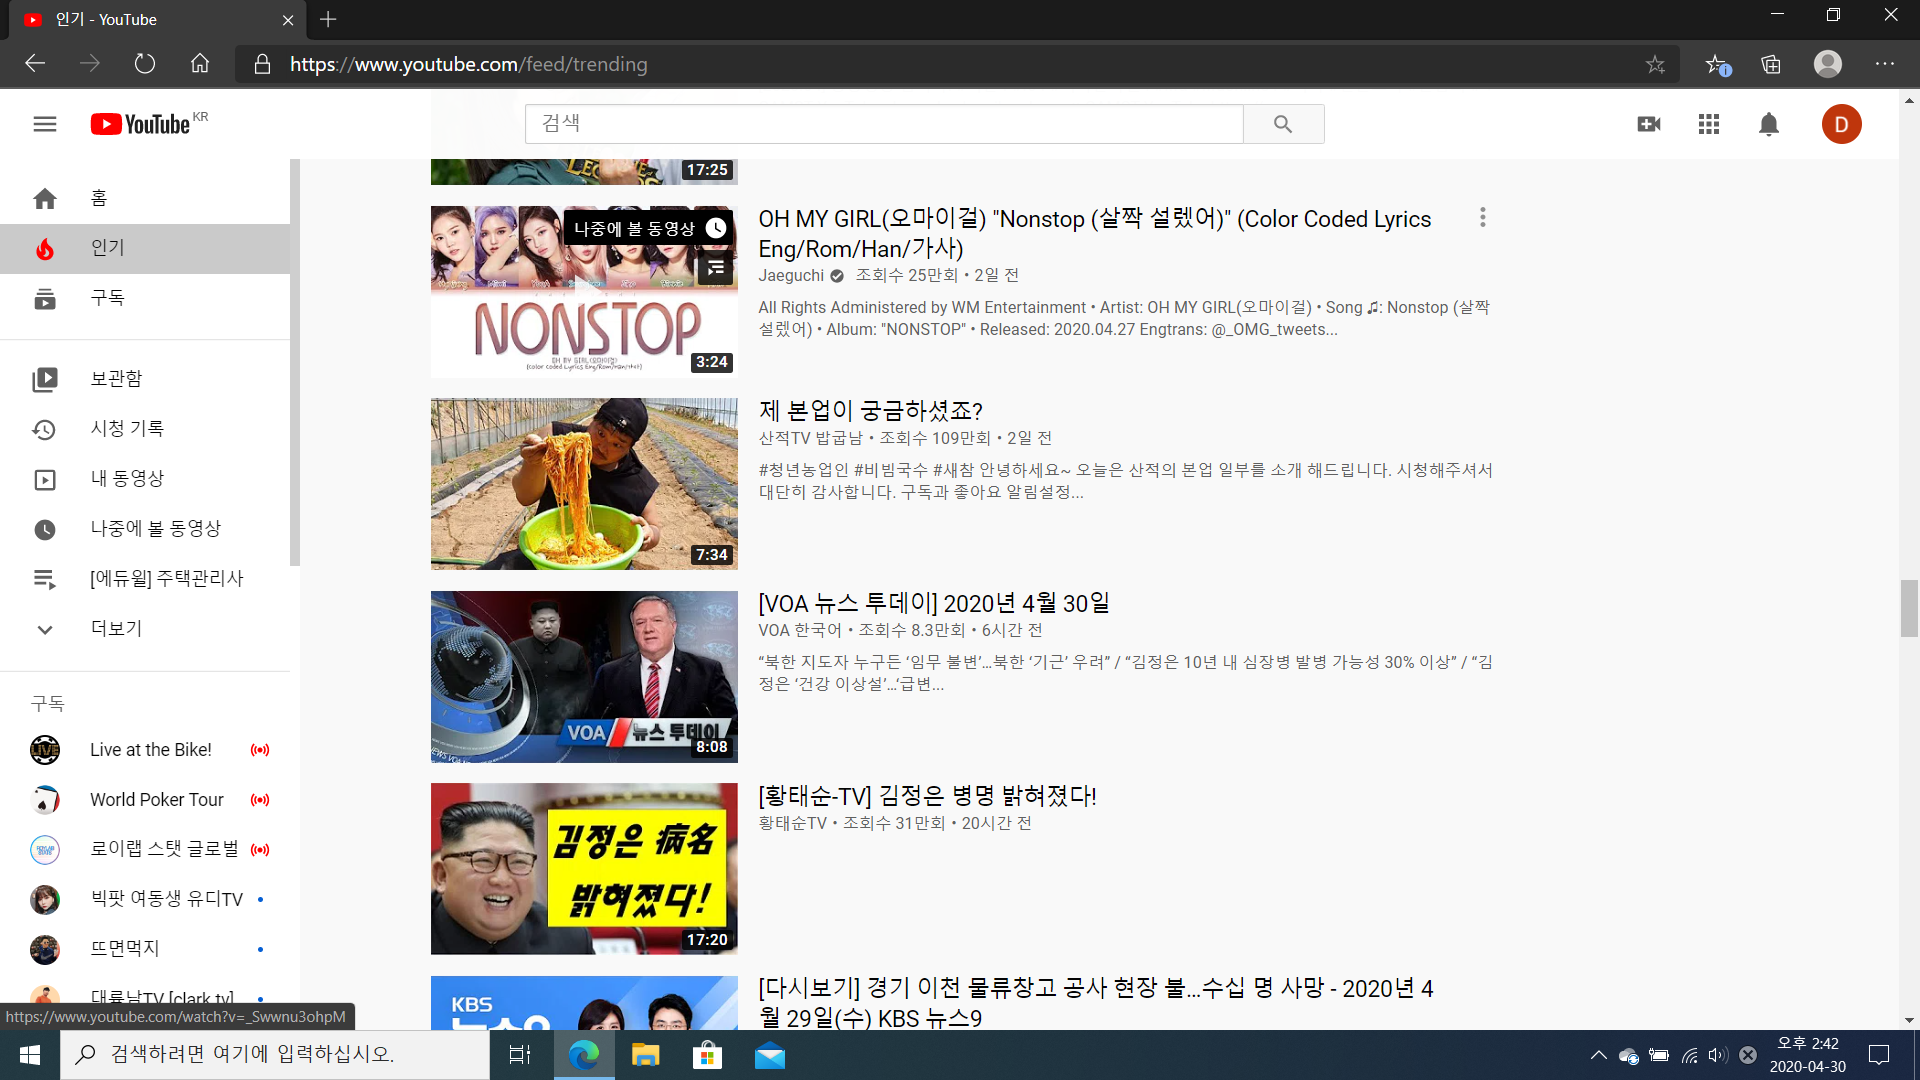Image resolution: width=1920 pixels, height=1080 pixels.
Task: Select 인기 in the sidebar
Action: [x=145, y=248]
